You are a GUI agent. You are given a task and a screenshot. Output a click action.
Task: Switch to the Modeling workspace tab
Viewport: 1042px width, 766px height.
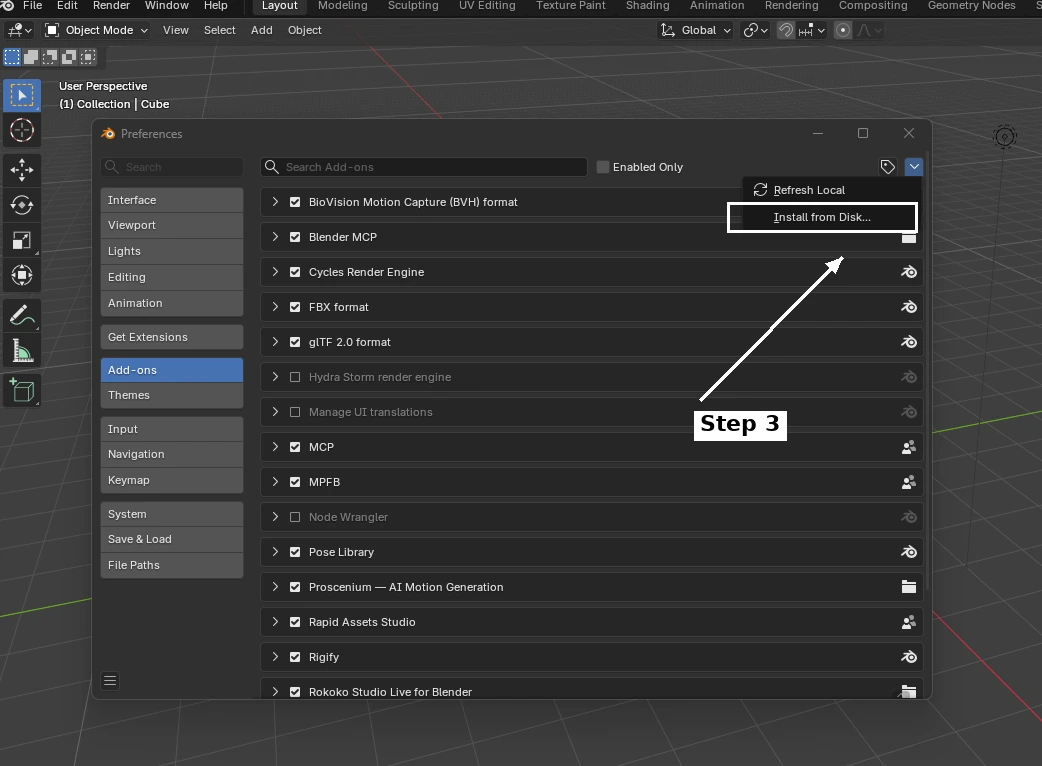coord(342,6)
